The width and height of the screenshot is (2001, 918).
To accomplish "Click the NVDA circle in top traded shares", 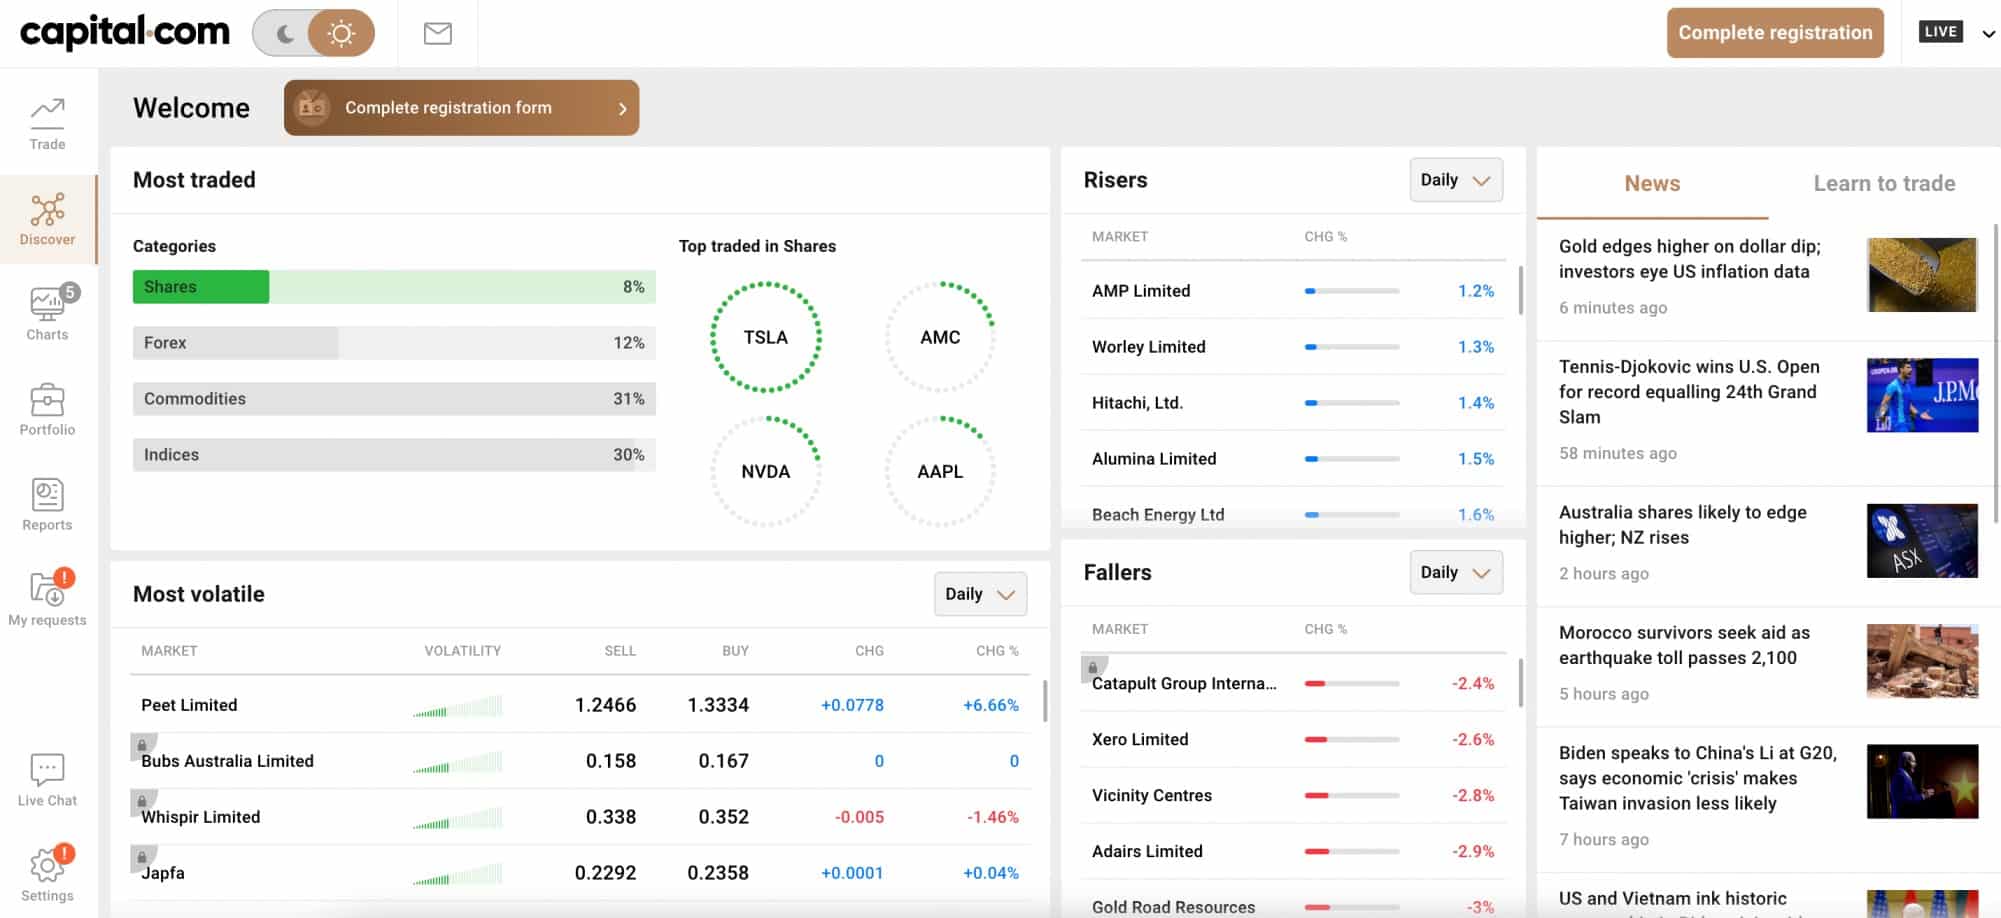I will tap(766, 471).
